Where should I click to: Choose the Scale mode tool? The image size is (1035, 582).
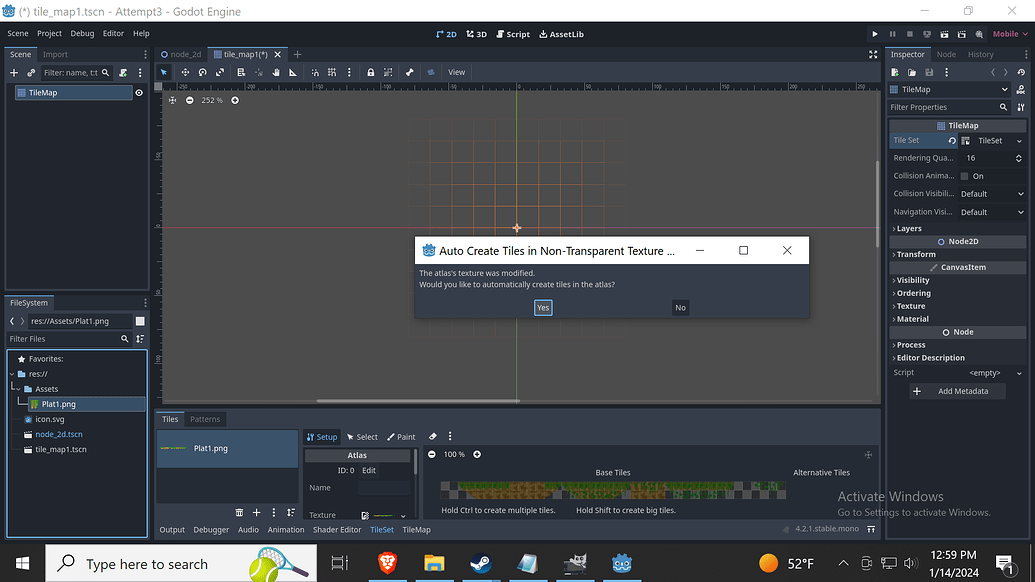pyautogui.click(x=220, y=72)
